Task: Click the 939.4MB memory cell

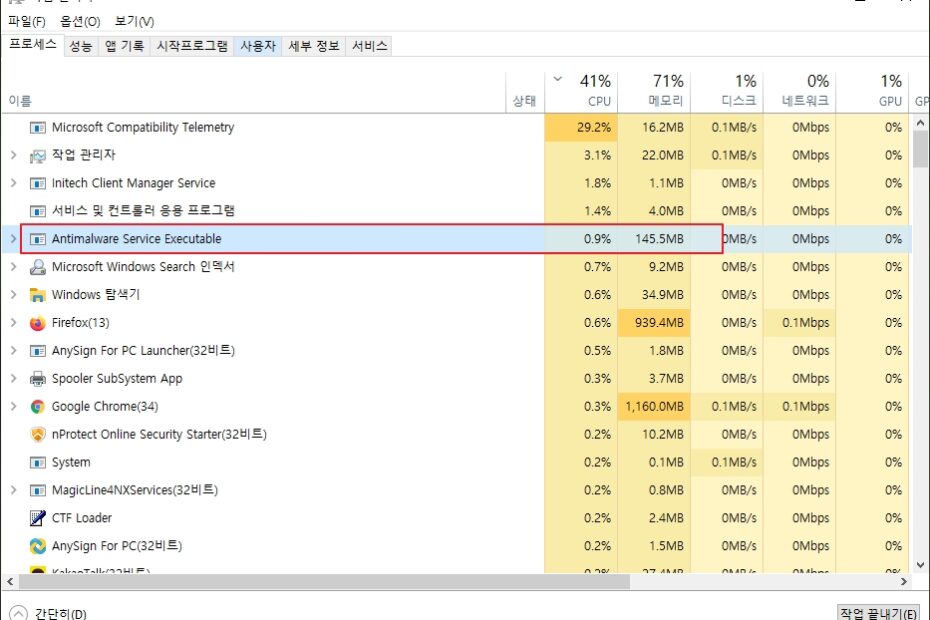Action: (x=654, y=323)
